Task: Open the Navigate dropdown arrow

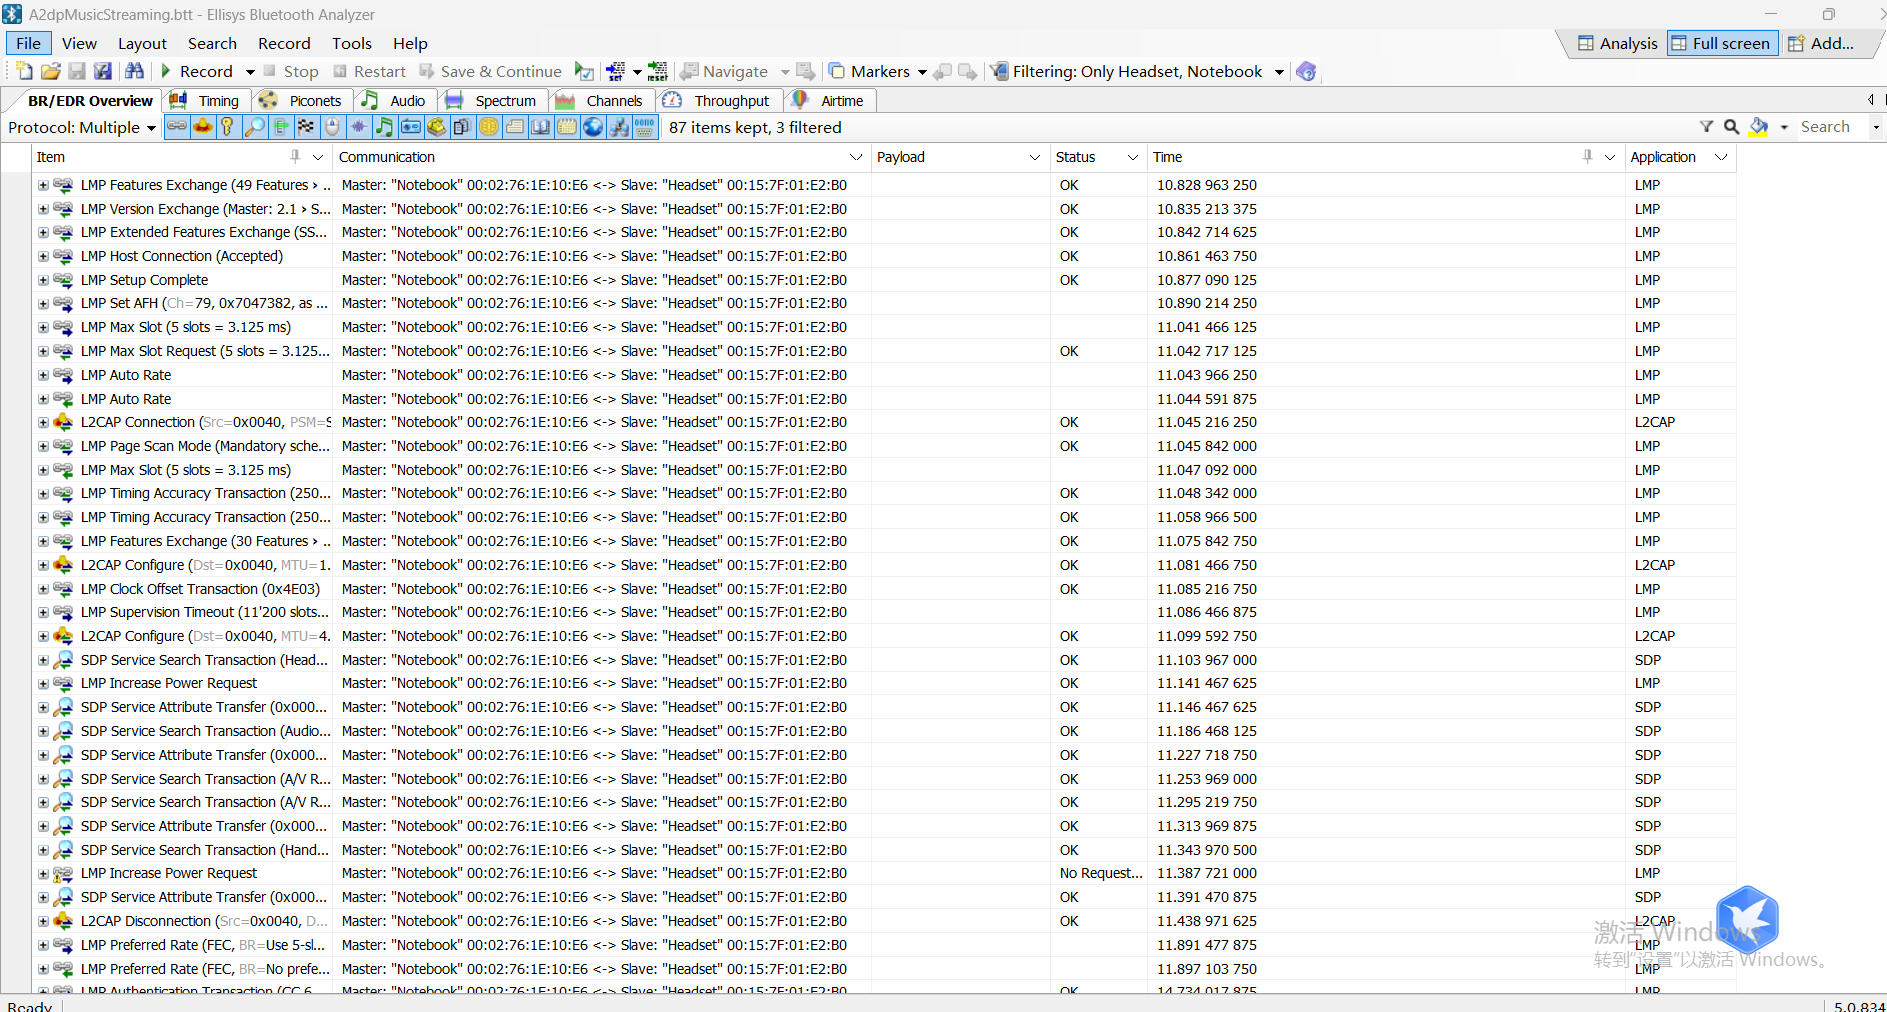Action: 785,72
